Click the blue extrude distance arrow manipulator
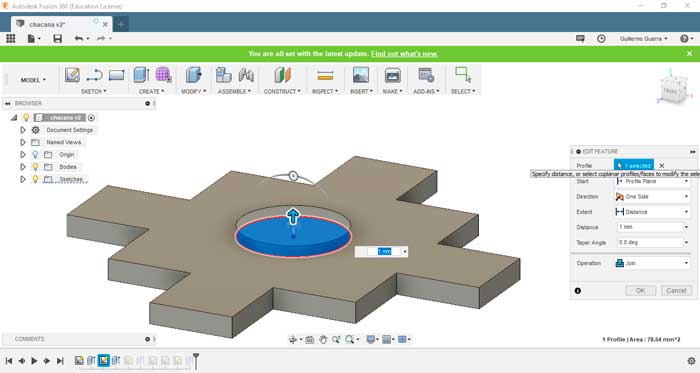700x373 pixels. pyautogui.click(x=293, y=216)
